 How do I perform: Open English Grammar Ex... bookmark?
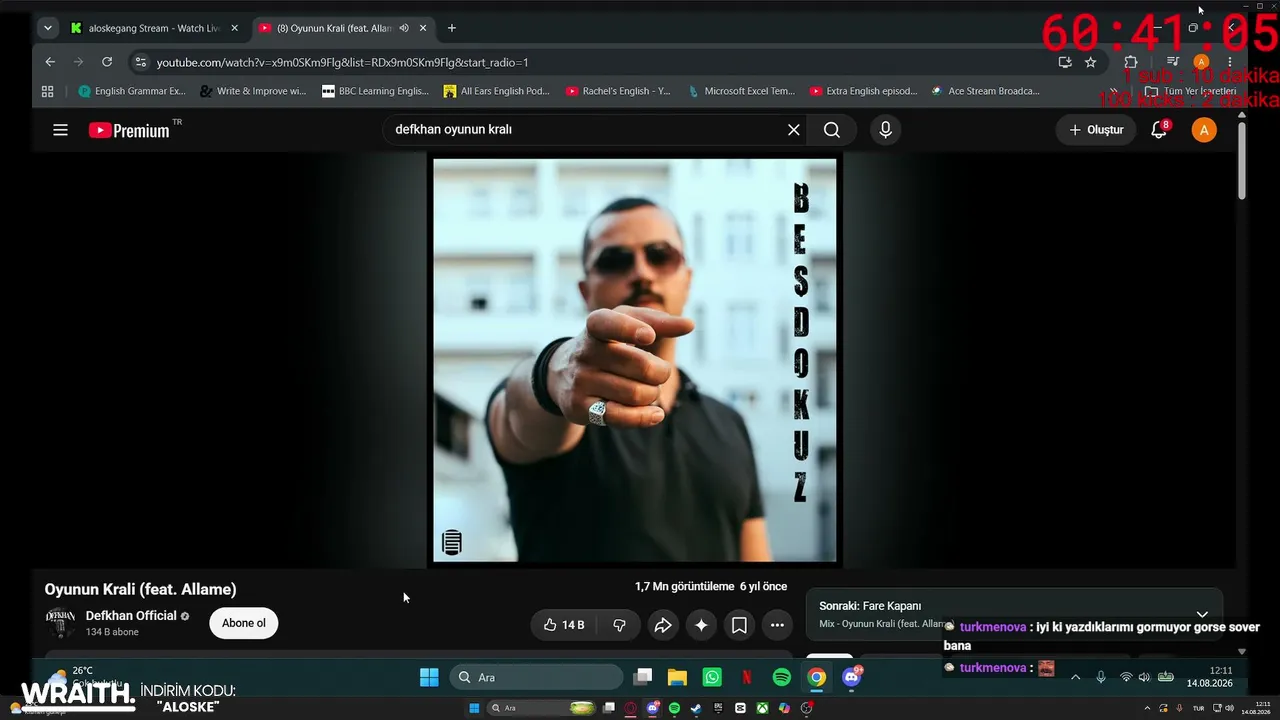pos(132,91)
